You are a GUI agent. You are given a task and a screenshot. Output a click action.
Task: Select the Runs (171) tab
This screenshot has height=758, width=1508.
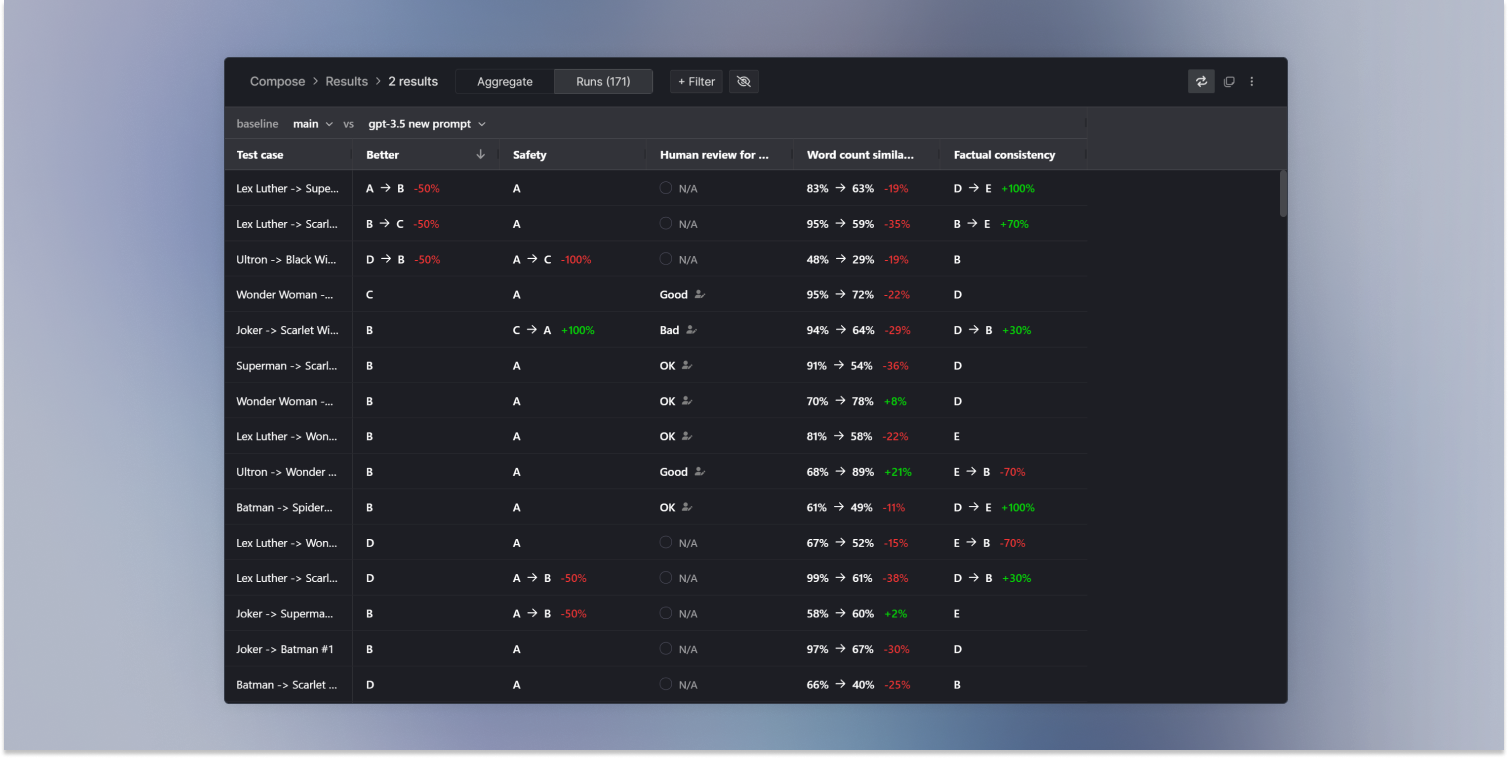[x=603, y=82]
